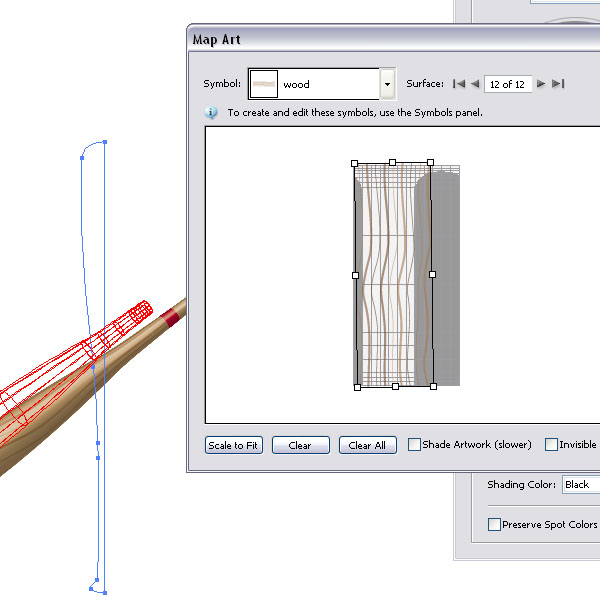Viewport: 600px width, 600px height.
Task: Go to next surface
Action: (x=541, y=83)
